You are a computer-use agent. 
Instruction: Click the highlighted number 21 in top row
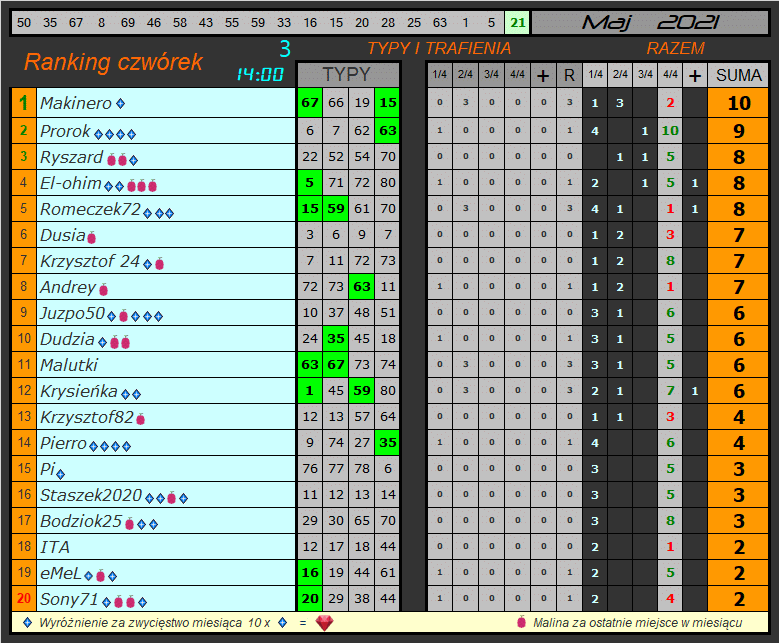coord(518,22)
